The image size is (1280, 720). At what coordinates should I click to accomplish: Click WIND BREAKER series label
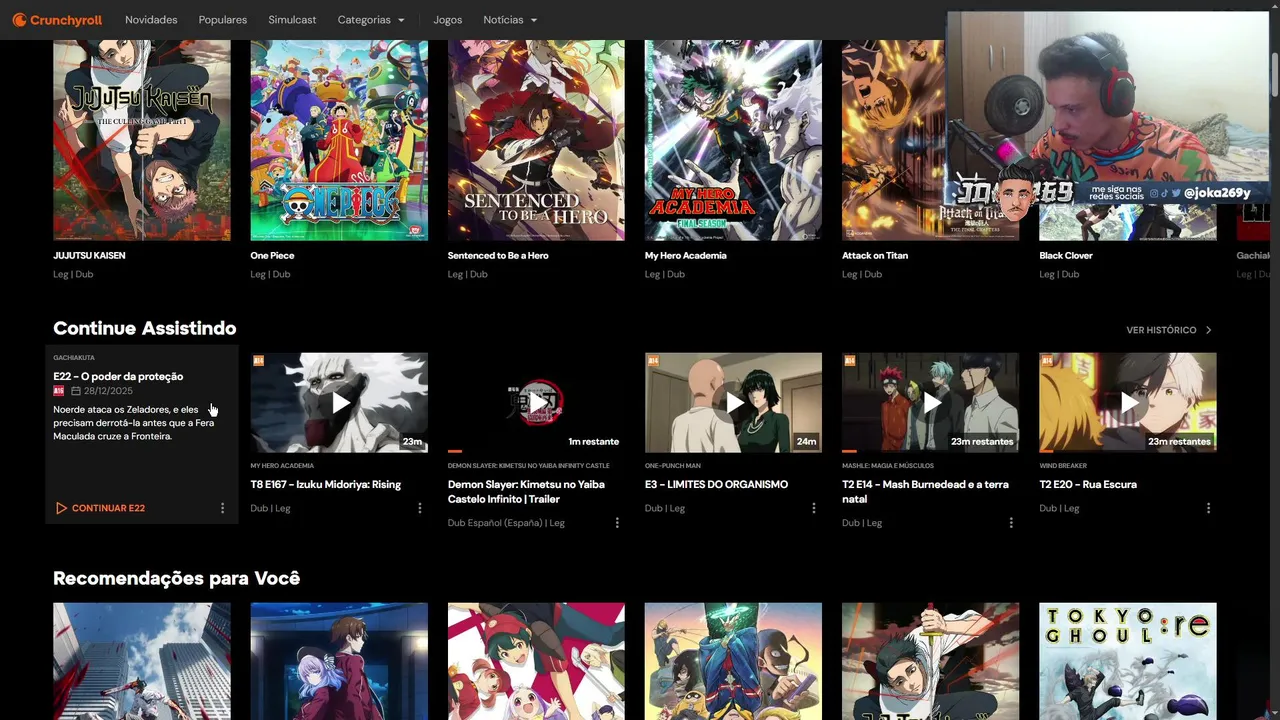pyautogui.click(x=1062, y=466)
